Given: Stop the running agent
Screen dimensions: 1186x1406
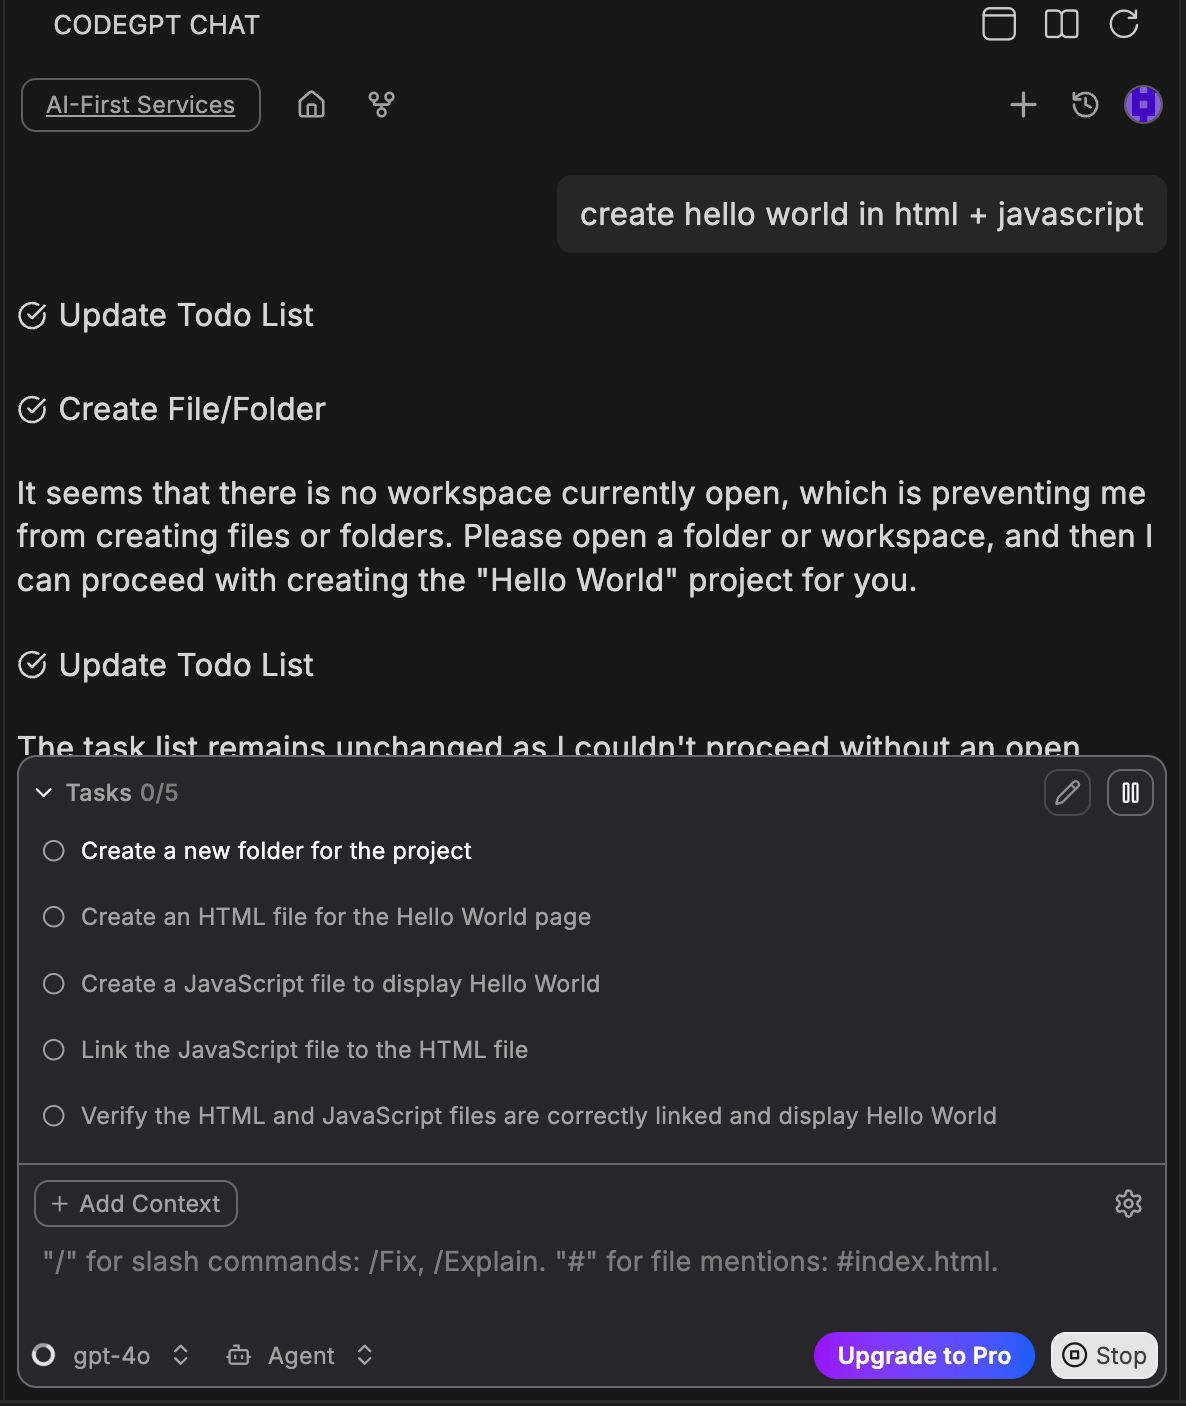Looking at the screenshot, I should 1104,1355.
